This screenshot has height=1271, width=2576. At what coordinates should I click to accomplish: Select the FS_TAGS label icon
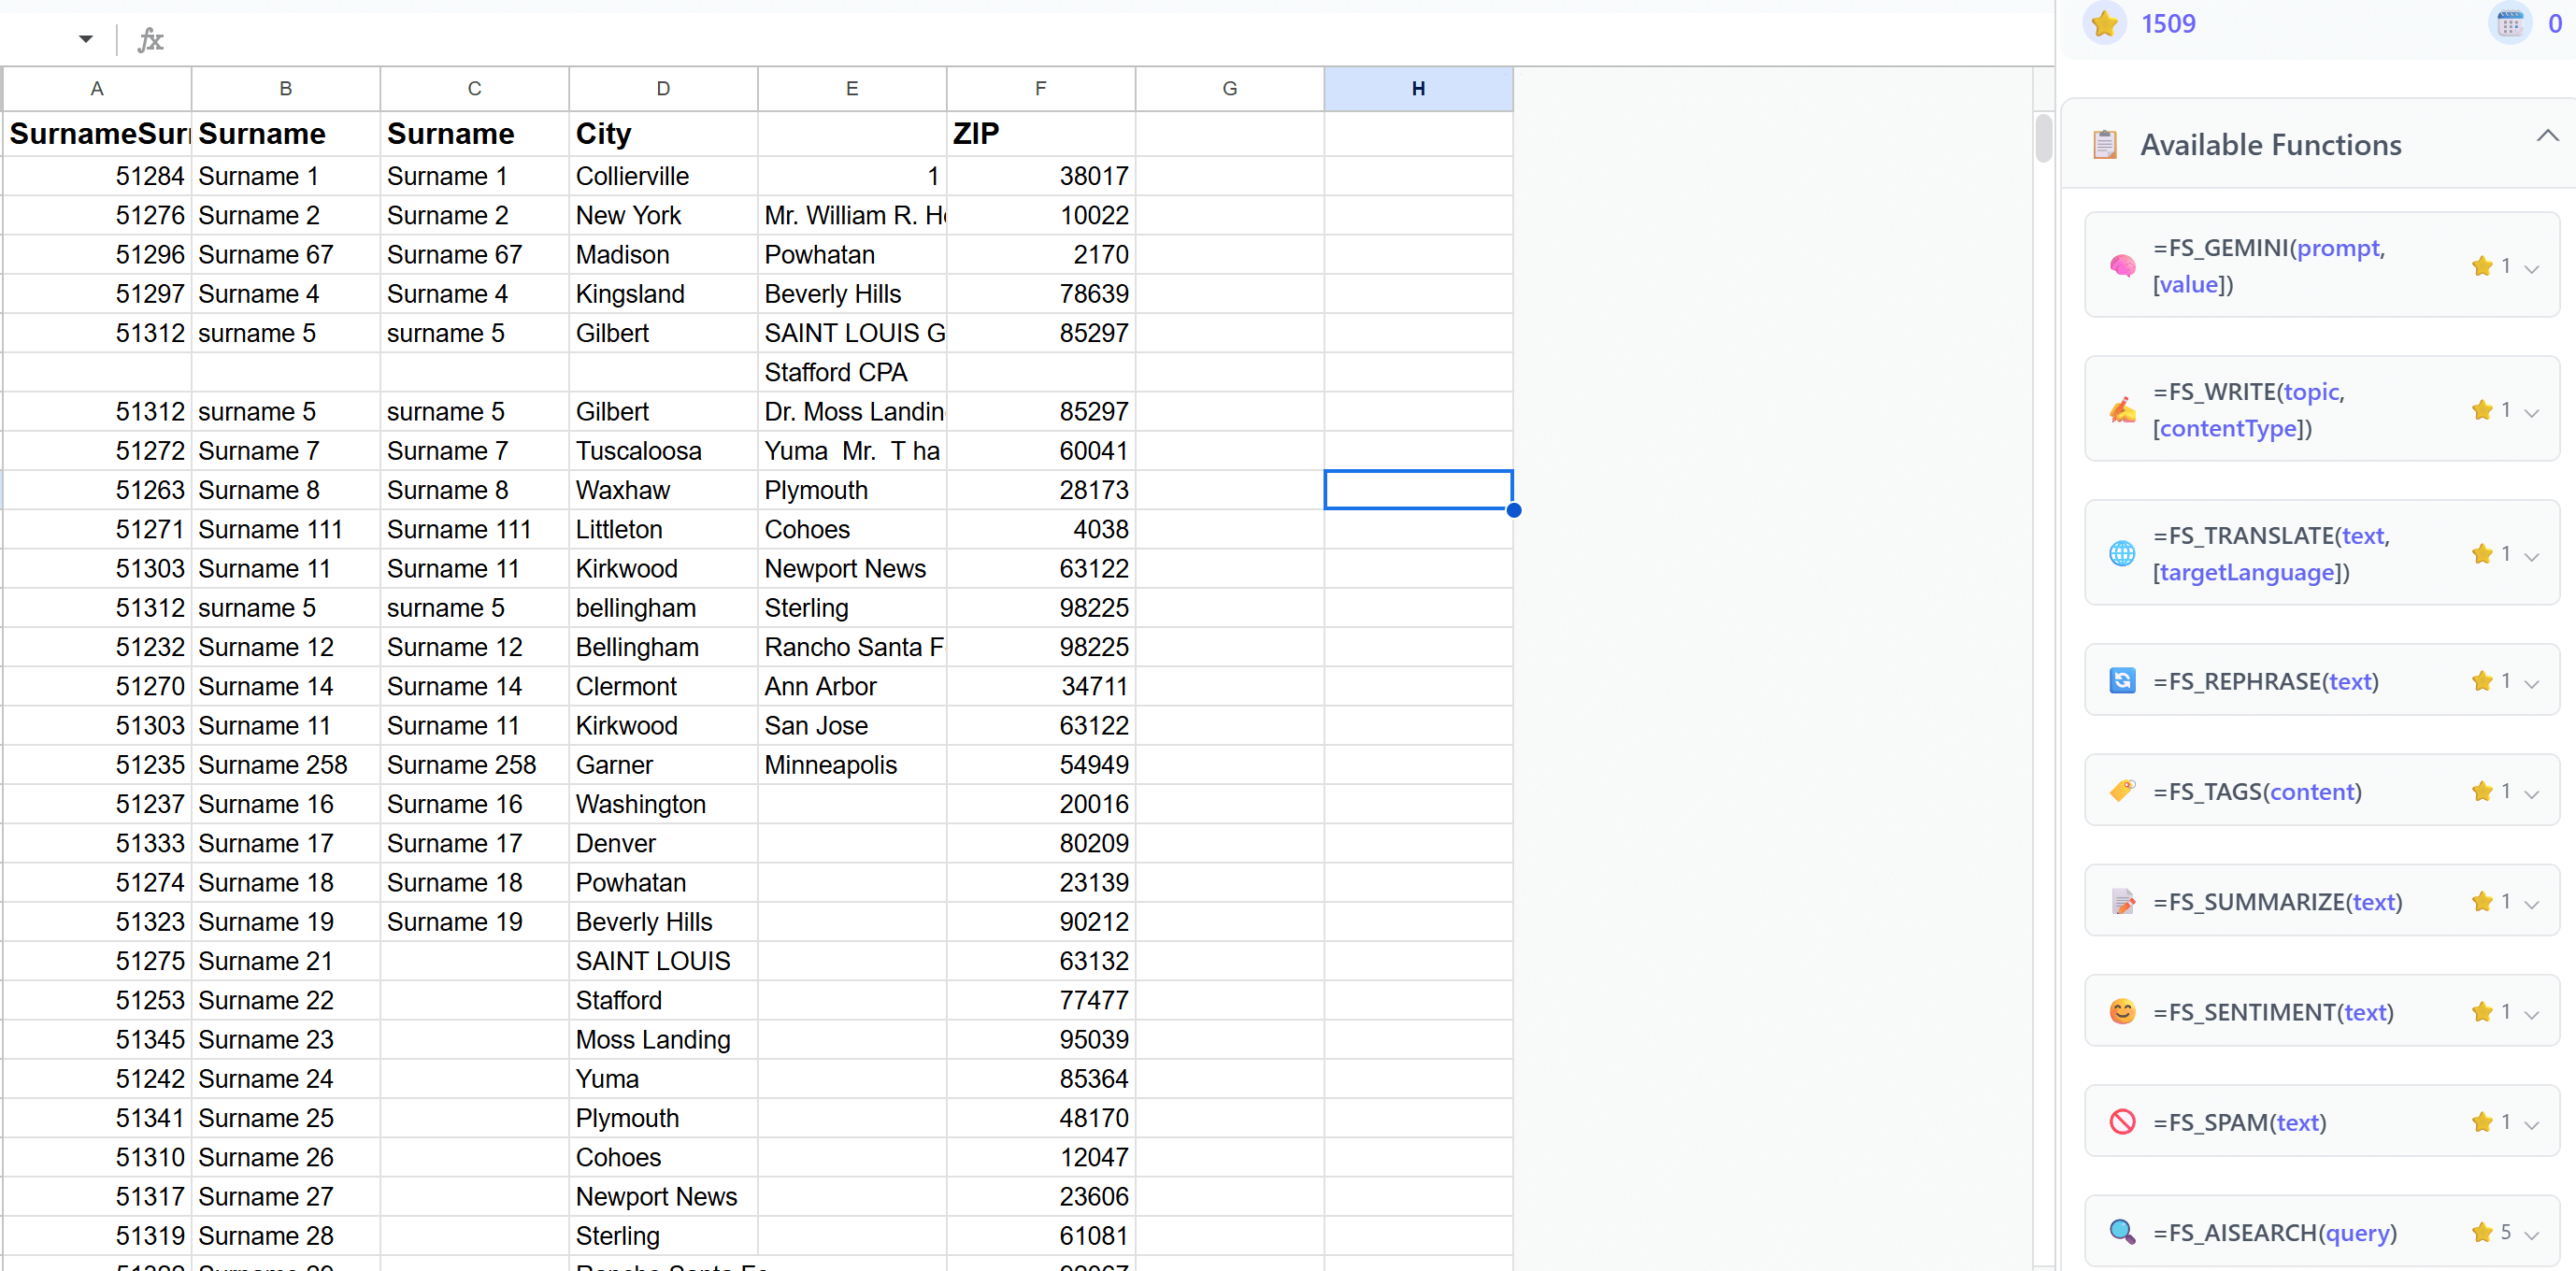(2123, 790)
